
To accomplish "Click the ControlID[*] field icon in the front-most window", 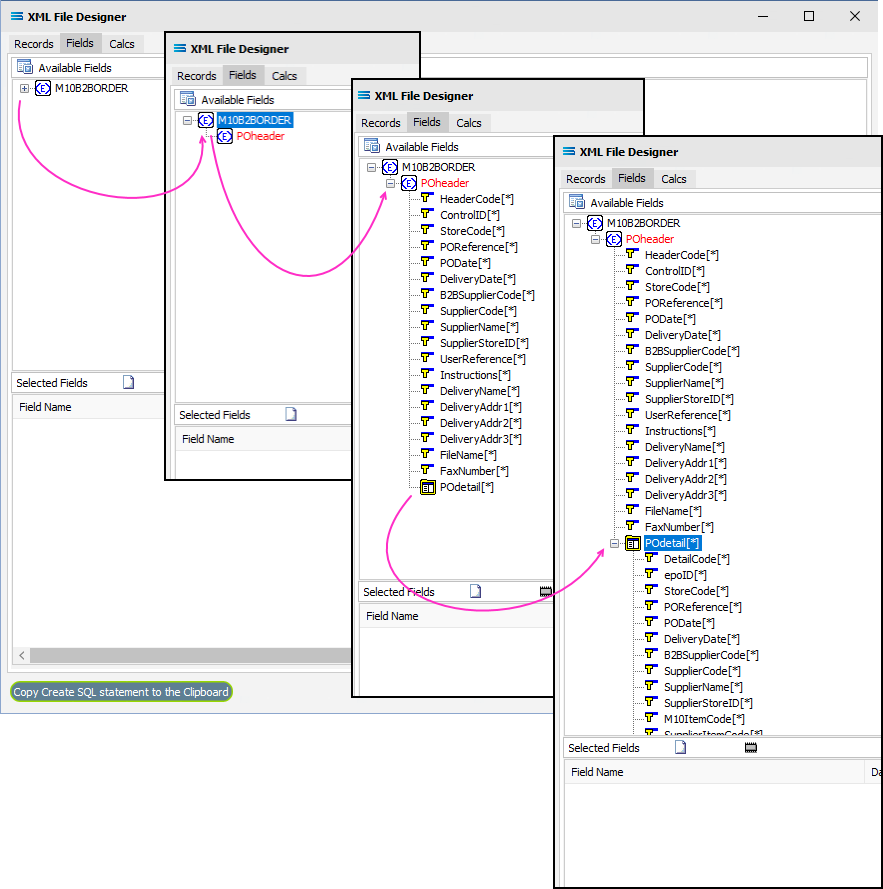I will pos(631,270).
